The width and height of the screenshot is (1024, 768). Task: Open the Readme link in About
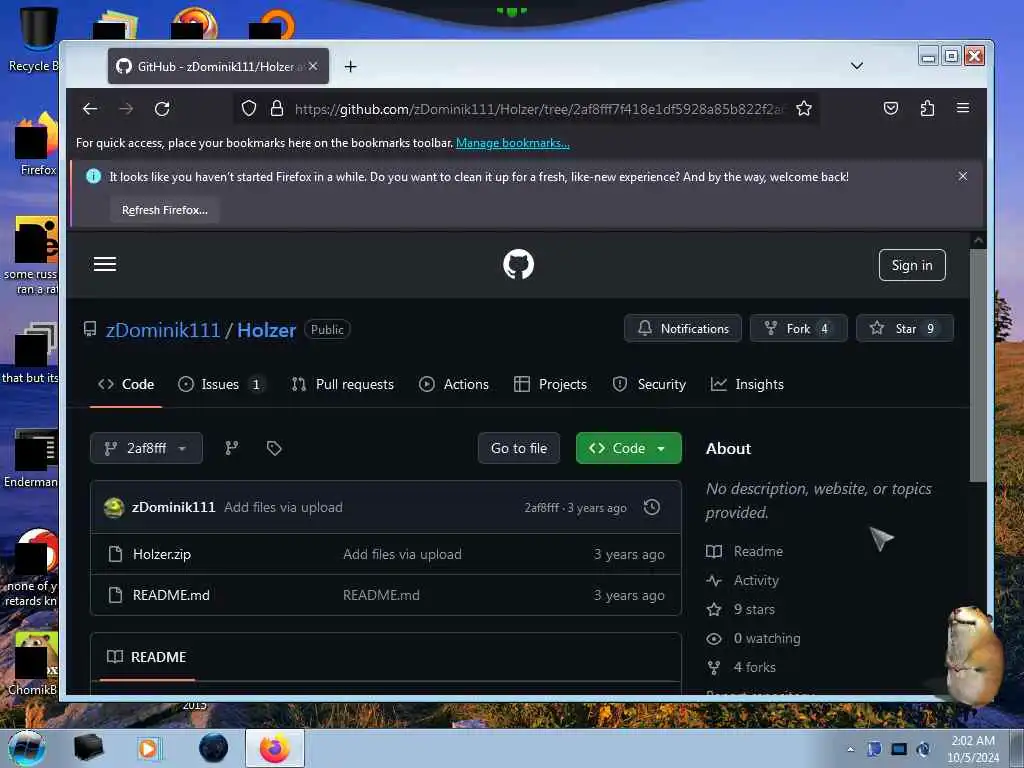pos(758,551)
